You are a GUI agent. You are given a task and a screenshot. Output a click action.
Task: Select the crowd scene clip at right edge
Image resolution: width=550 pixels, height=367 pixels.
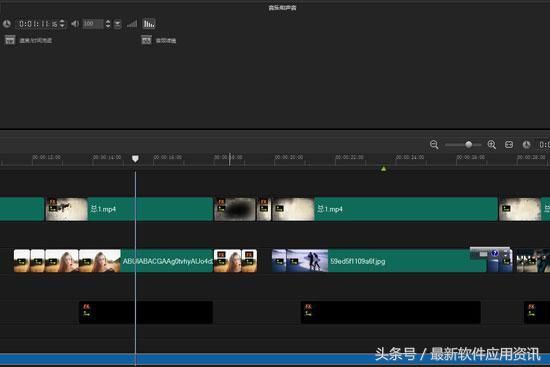point(532,261)
